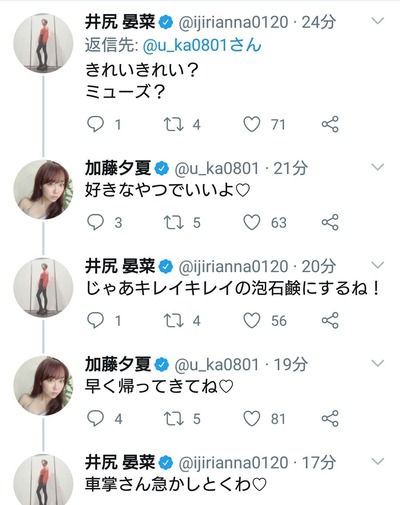
Task: Reply to the 早く帰ってきてね tweet
Action: coord(95,419)
